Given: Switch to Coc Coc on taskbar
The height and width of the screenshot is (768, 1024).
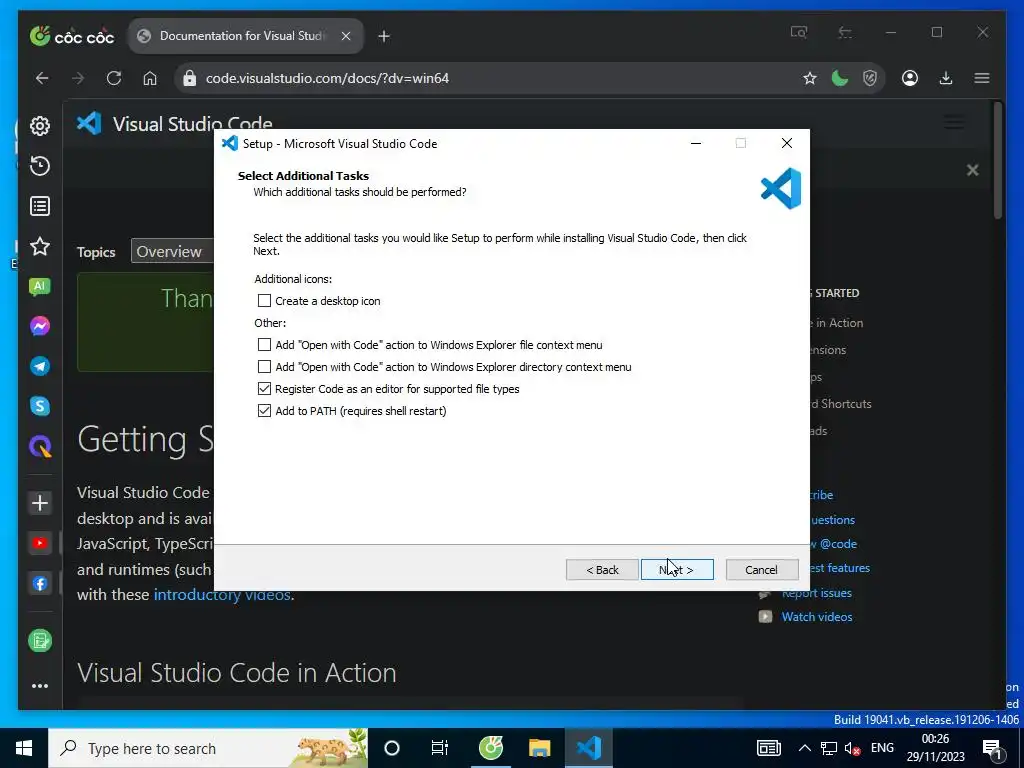Looking at the screenshot, I should click(490, 748).
